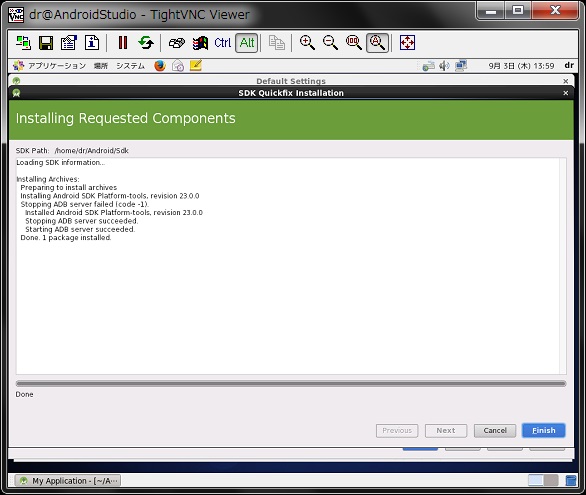The width and height of the screenshot is (586, 495).
Task: Send Ctrl+Alt+Del icon in toolbar
Action: 177,43
